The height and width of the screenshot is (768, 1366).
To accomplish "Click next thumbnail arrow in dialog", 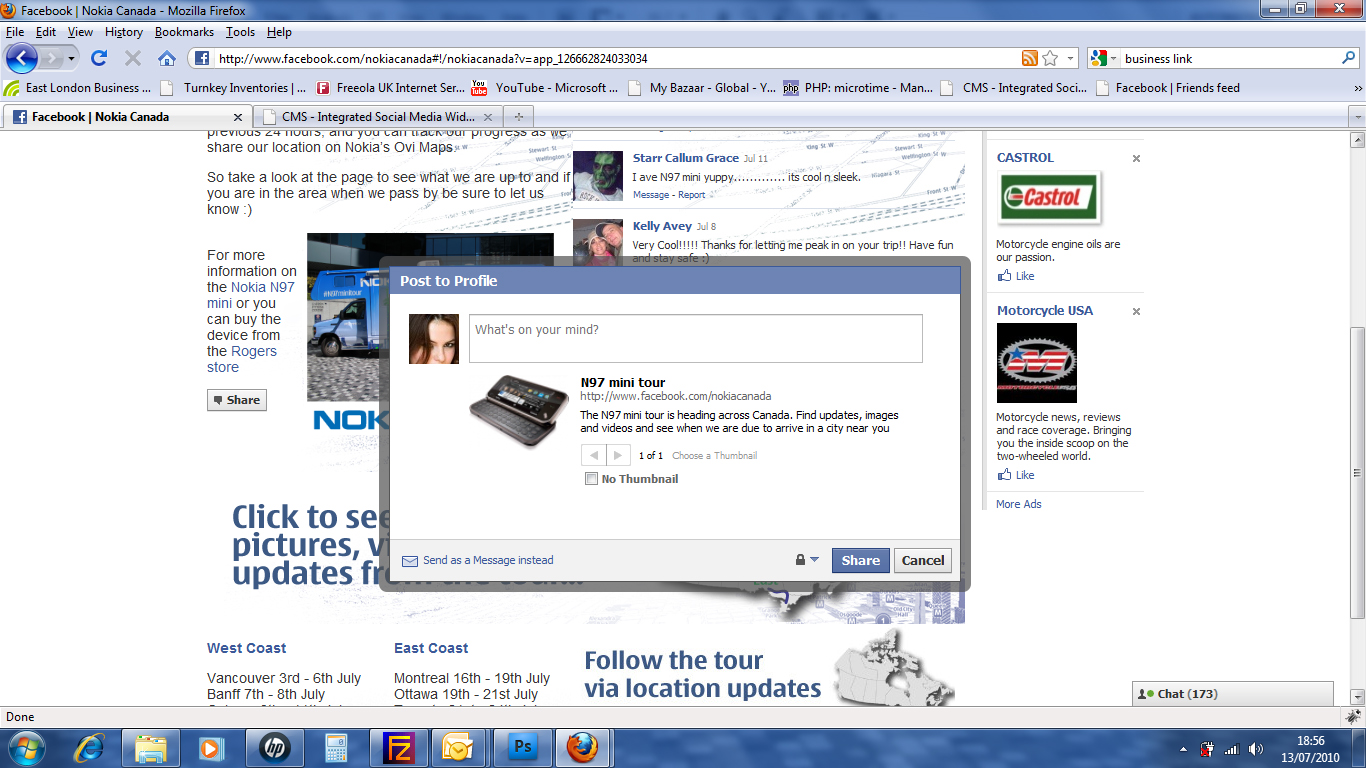I will tap(618, 455).
